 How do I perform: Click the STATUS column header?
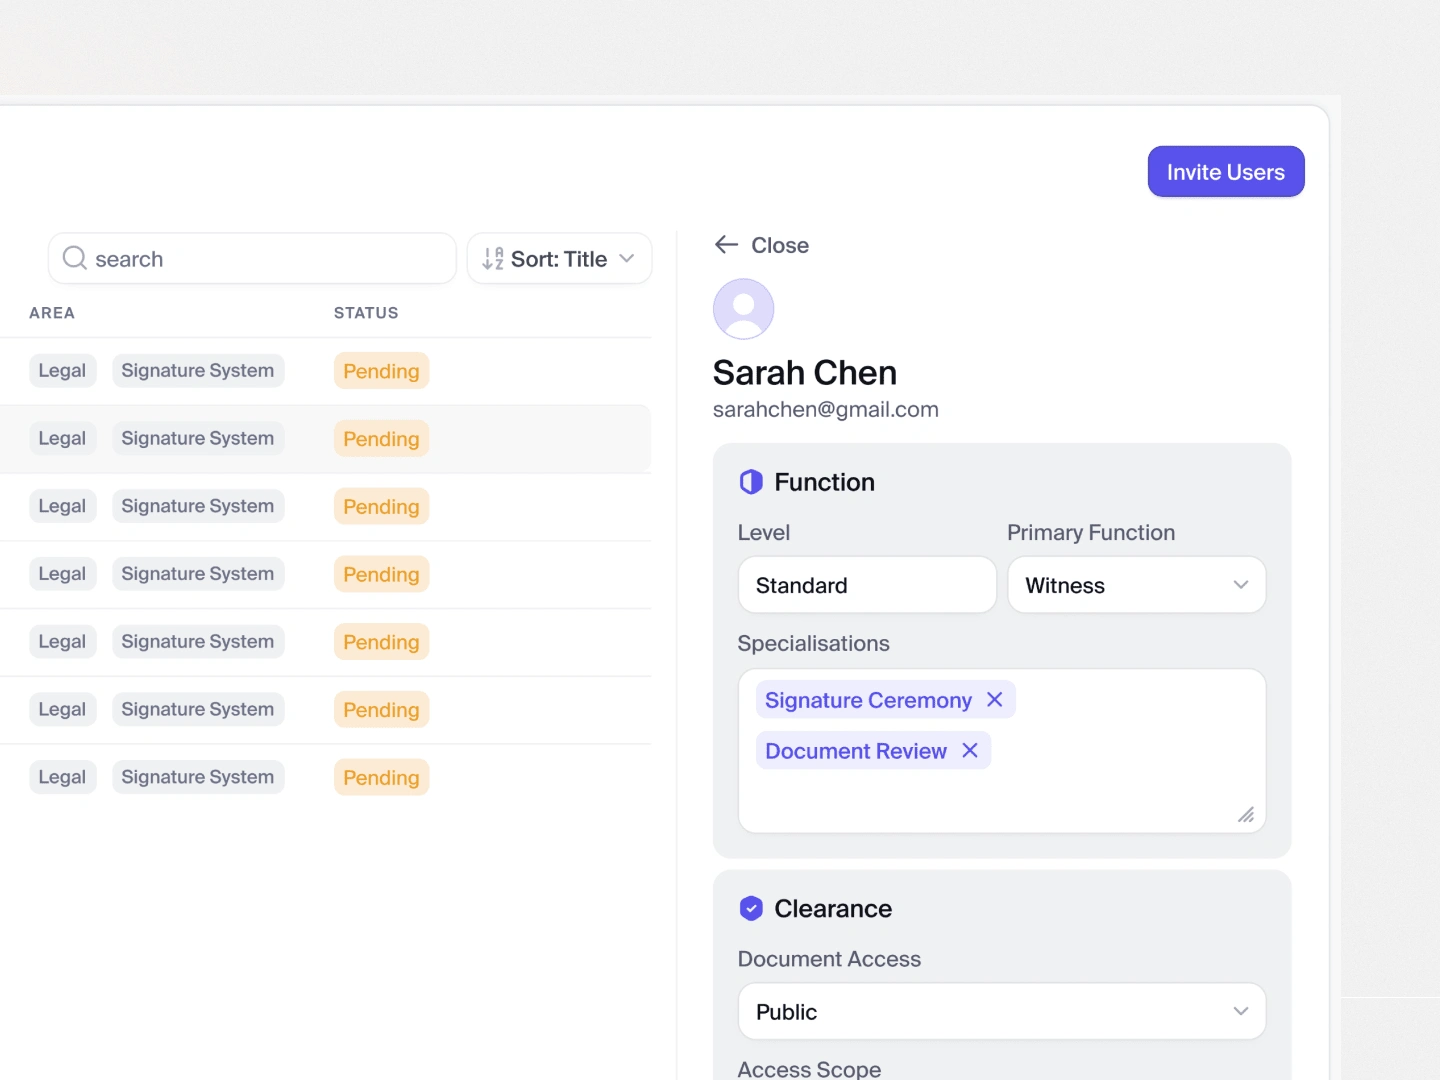click(x=366, y=313)
